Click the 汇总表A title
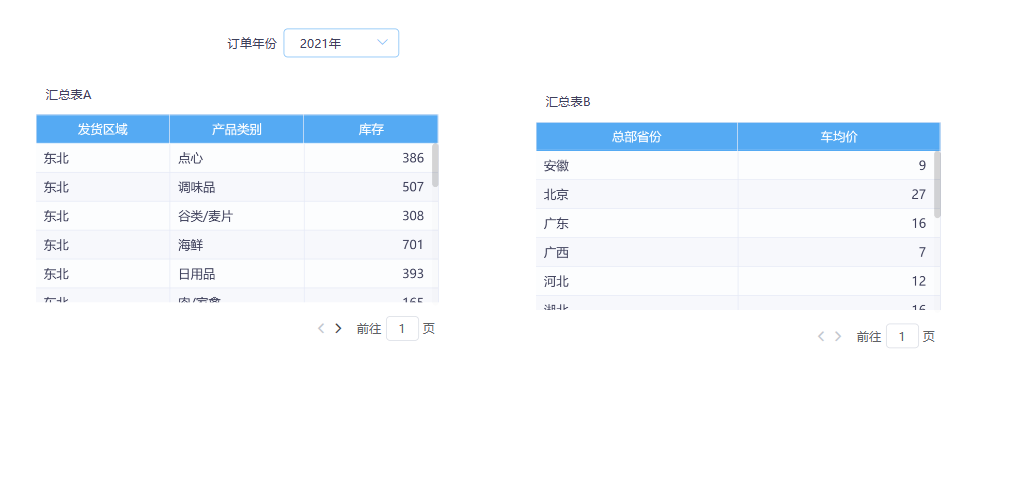The width and height of the screenshot is (1032, 477). pos(68,95)
